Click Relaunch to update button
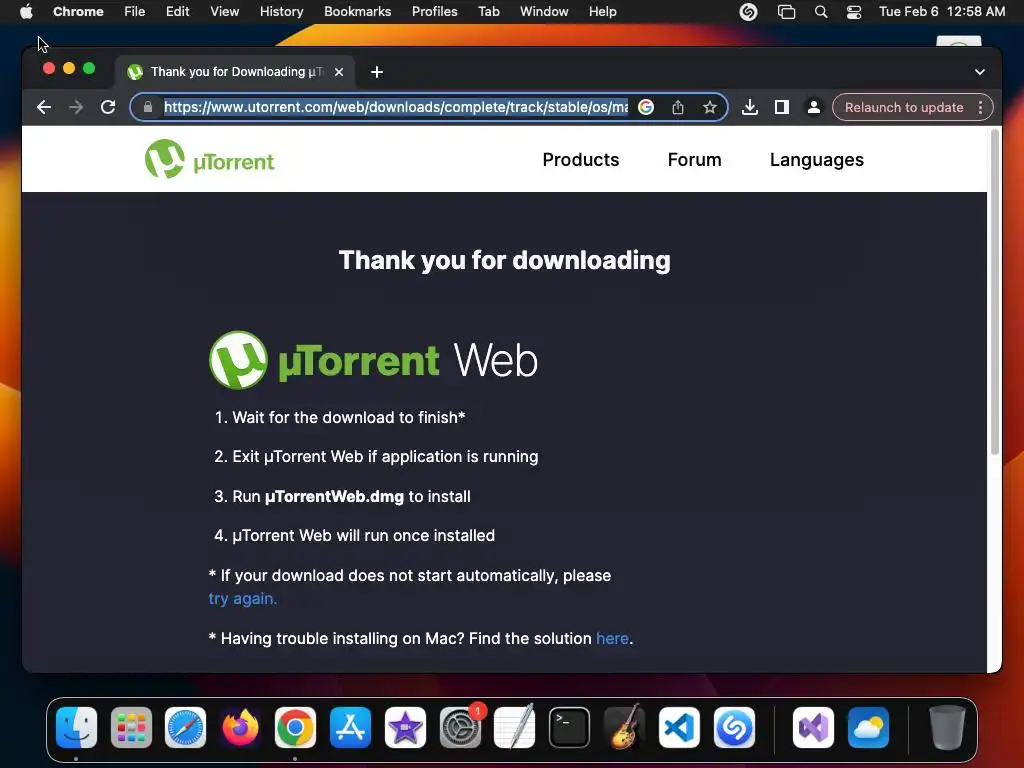Image resolution: width=1024 pixels, height=768 pixels. 904,107
